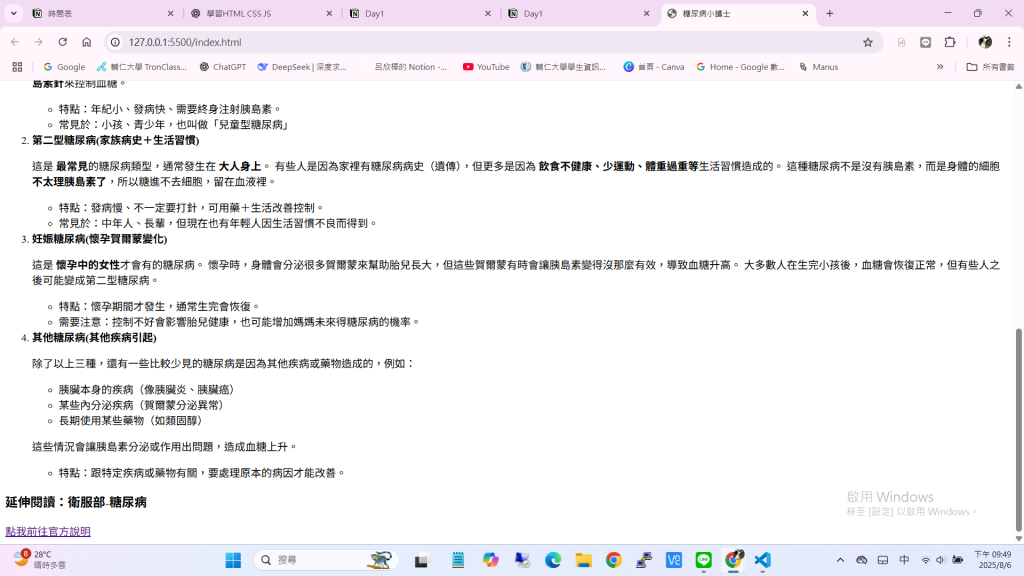Open Visual Studio Code from taskbar
This screenshot has width=1024, height=576.
(762, 560)
